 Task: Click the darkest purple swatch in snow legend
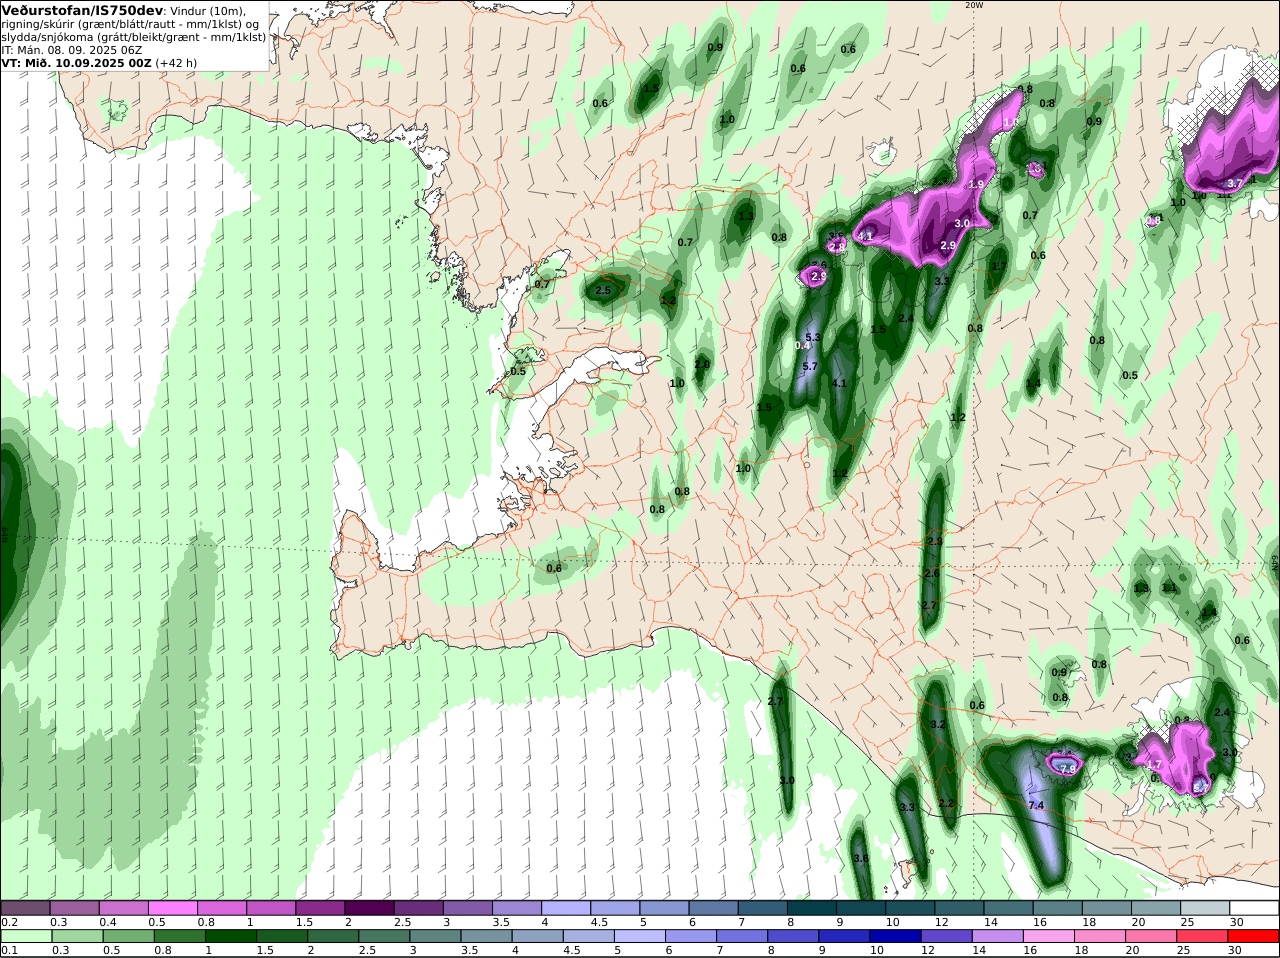pos(368,907)
